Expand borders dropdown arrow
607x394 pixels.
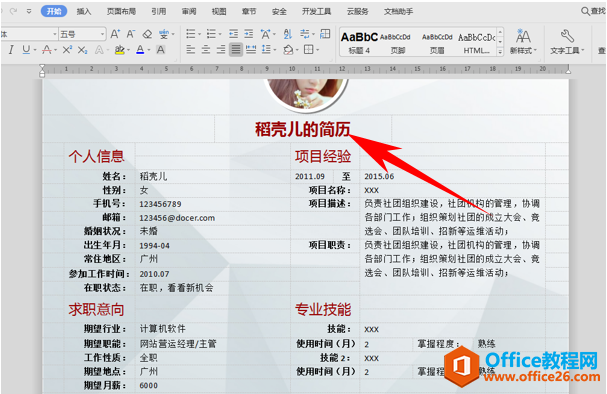(x=317, y=50)
